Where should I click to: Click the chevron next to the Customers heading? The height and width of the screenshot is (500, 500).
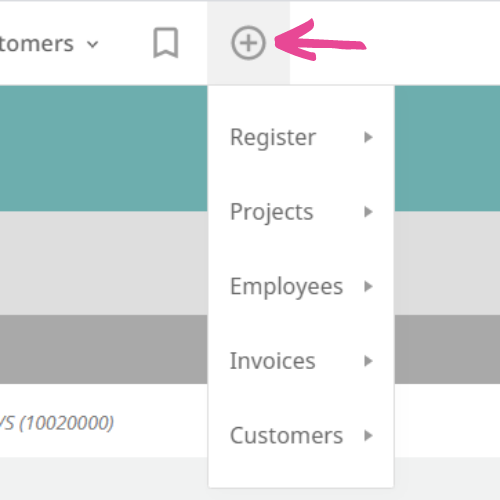coord(92,44)
